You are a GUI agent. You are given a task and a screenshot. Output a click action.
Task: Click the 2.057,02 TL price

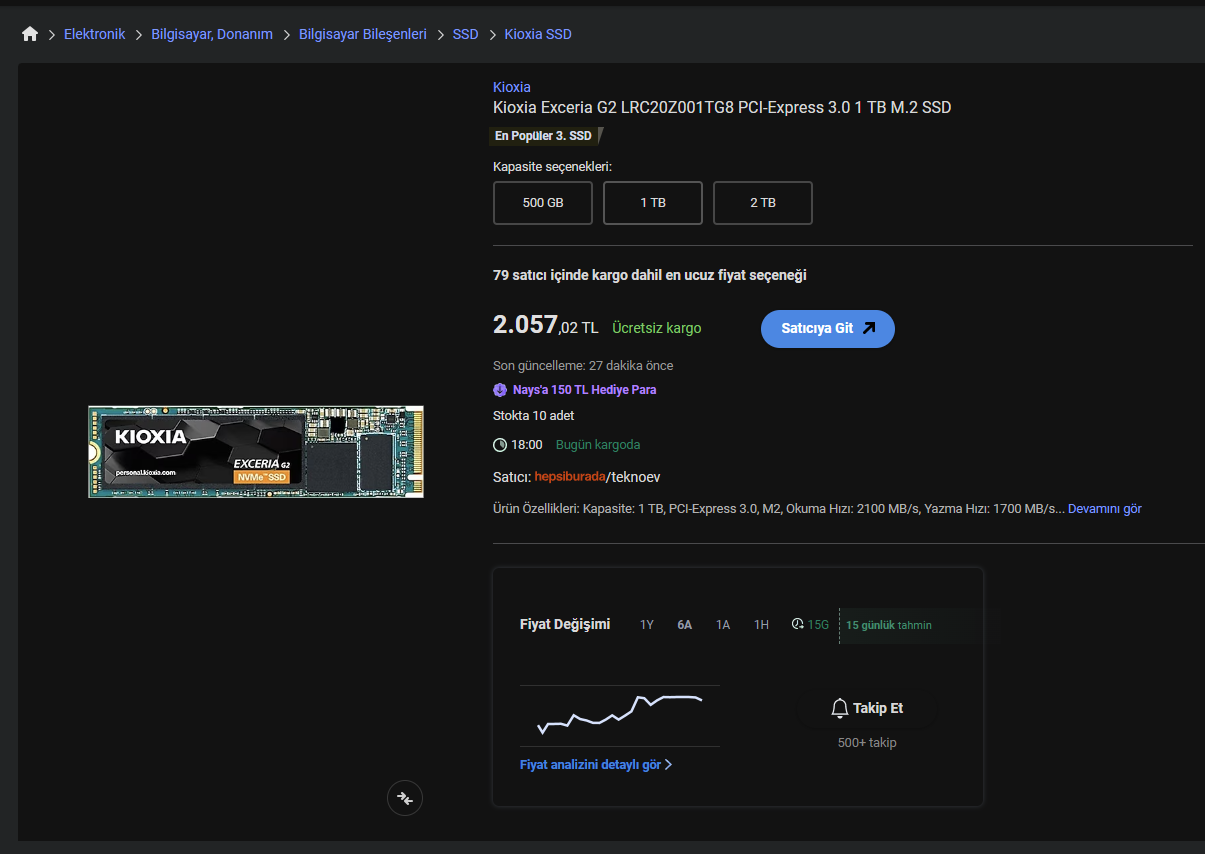[546, 325]
